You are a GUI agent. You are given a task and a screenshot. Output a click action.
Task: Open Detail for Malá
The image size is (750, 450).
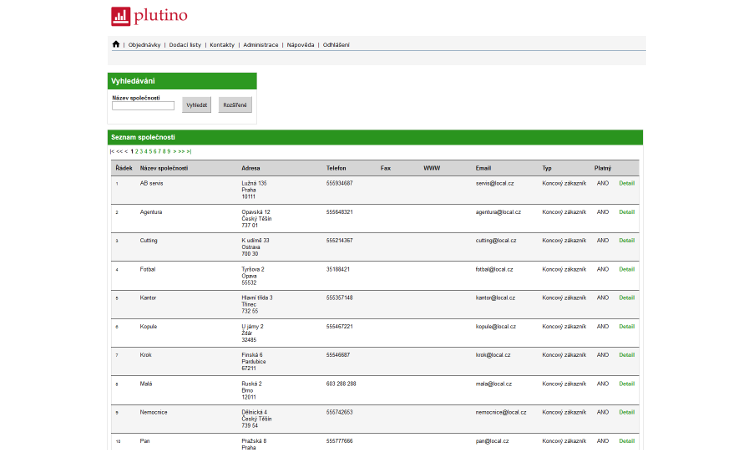pos(627,384)
